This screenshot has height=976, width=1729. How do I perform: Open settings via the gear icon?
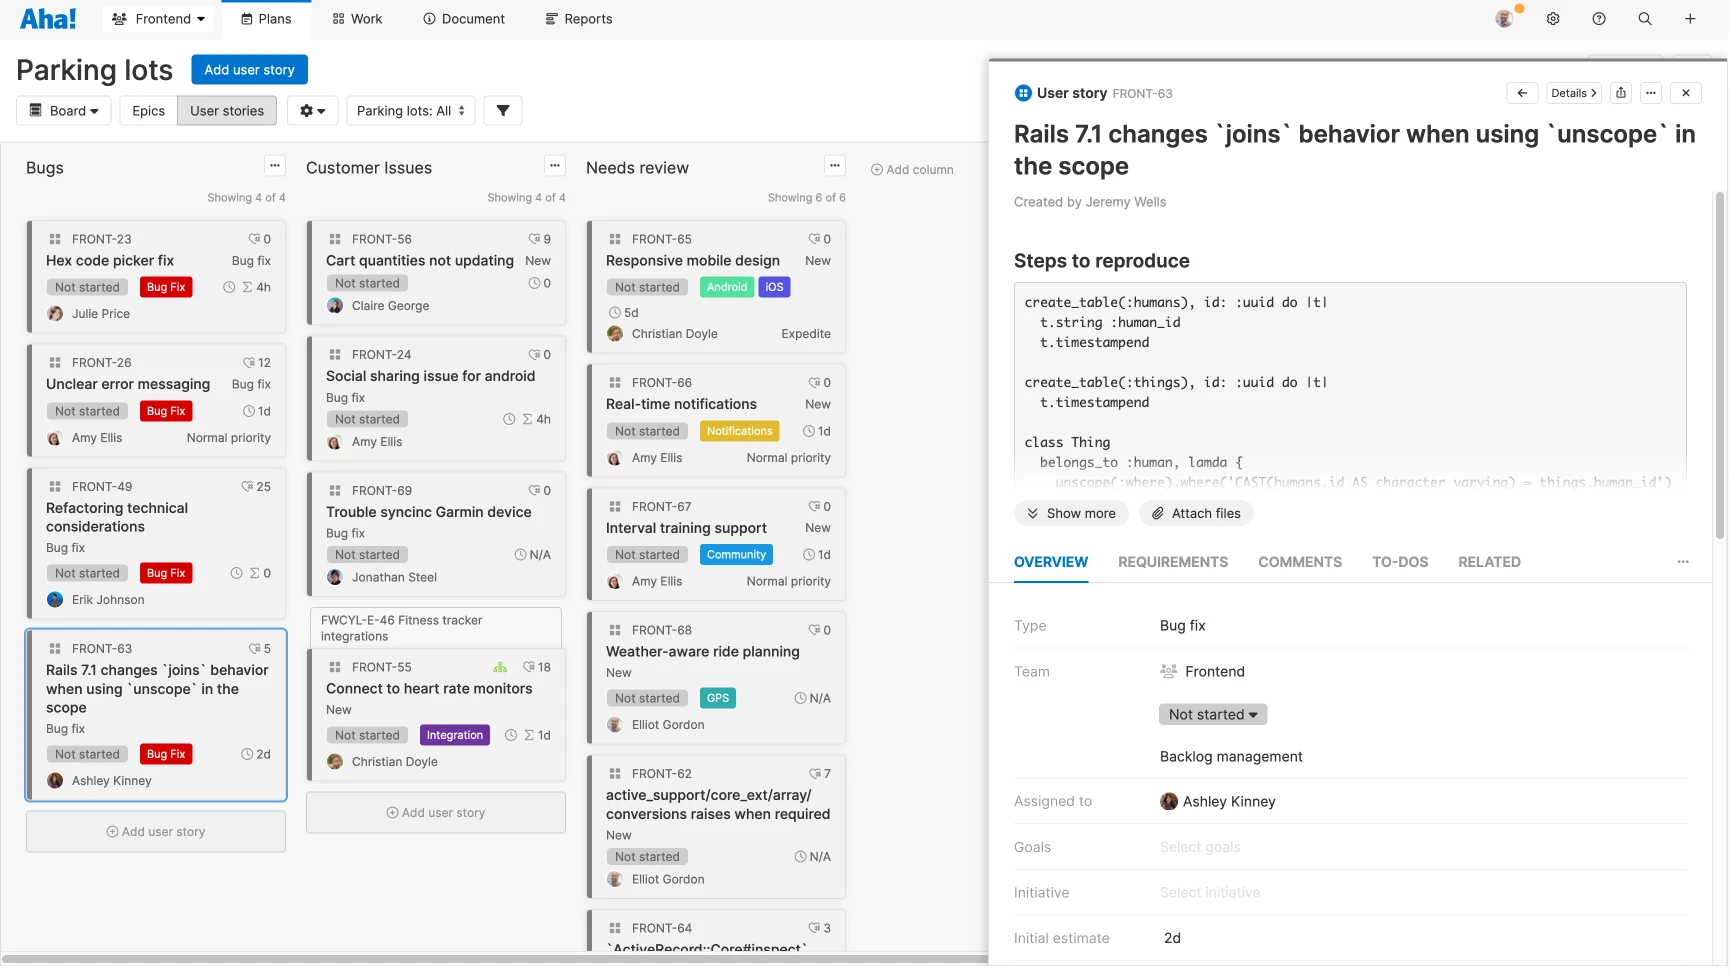click(1552, 18)
